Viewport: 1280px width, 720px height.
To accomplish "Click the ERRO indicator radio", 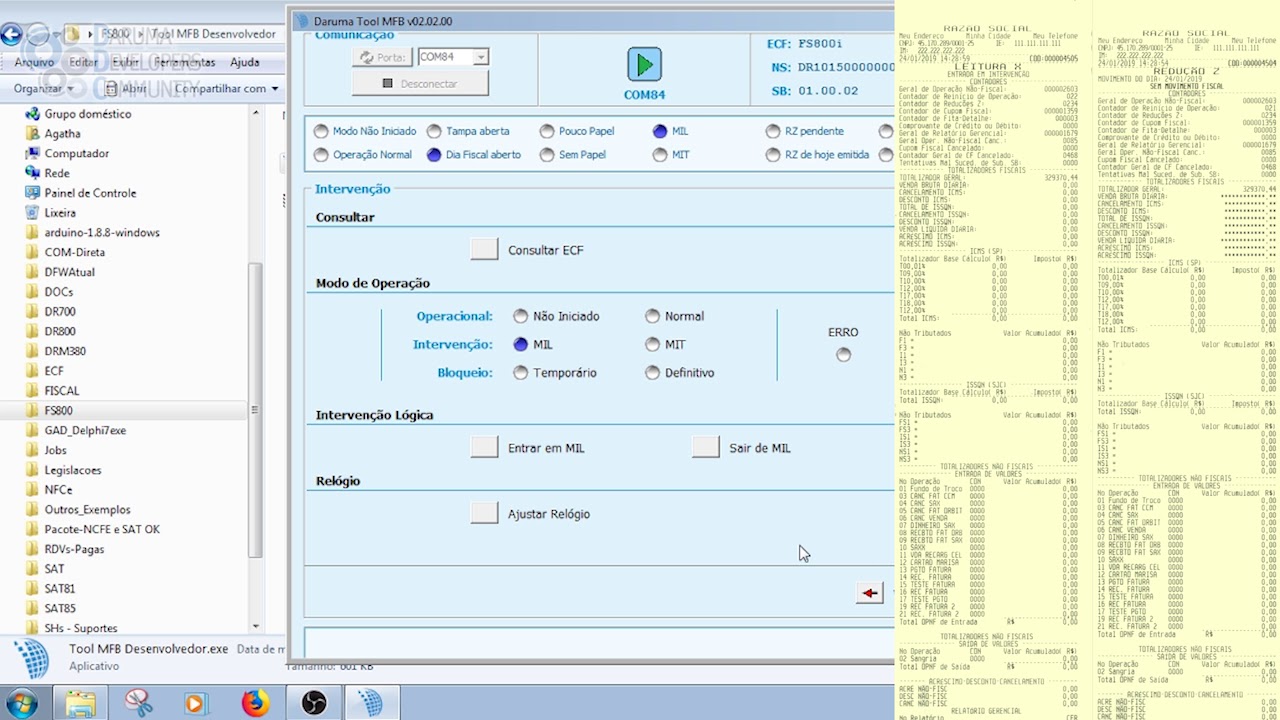I will click(844, 354).
